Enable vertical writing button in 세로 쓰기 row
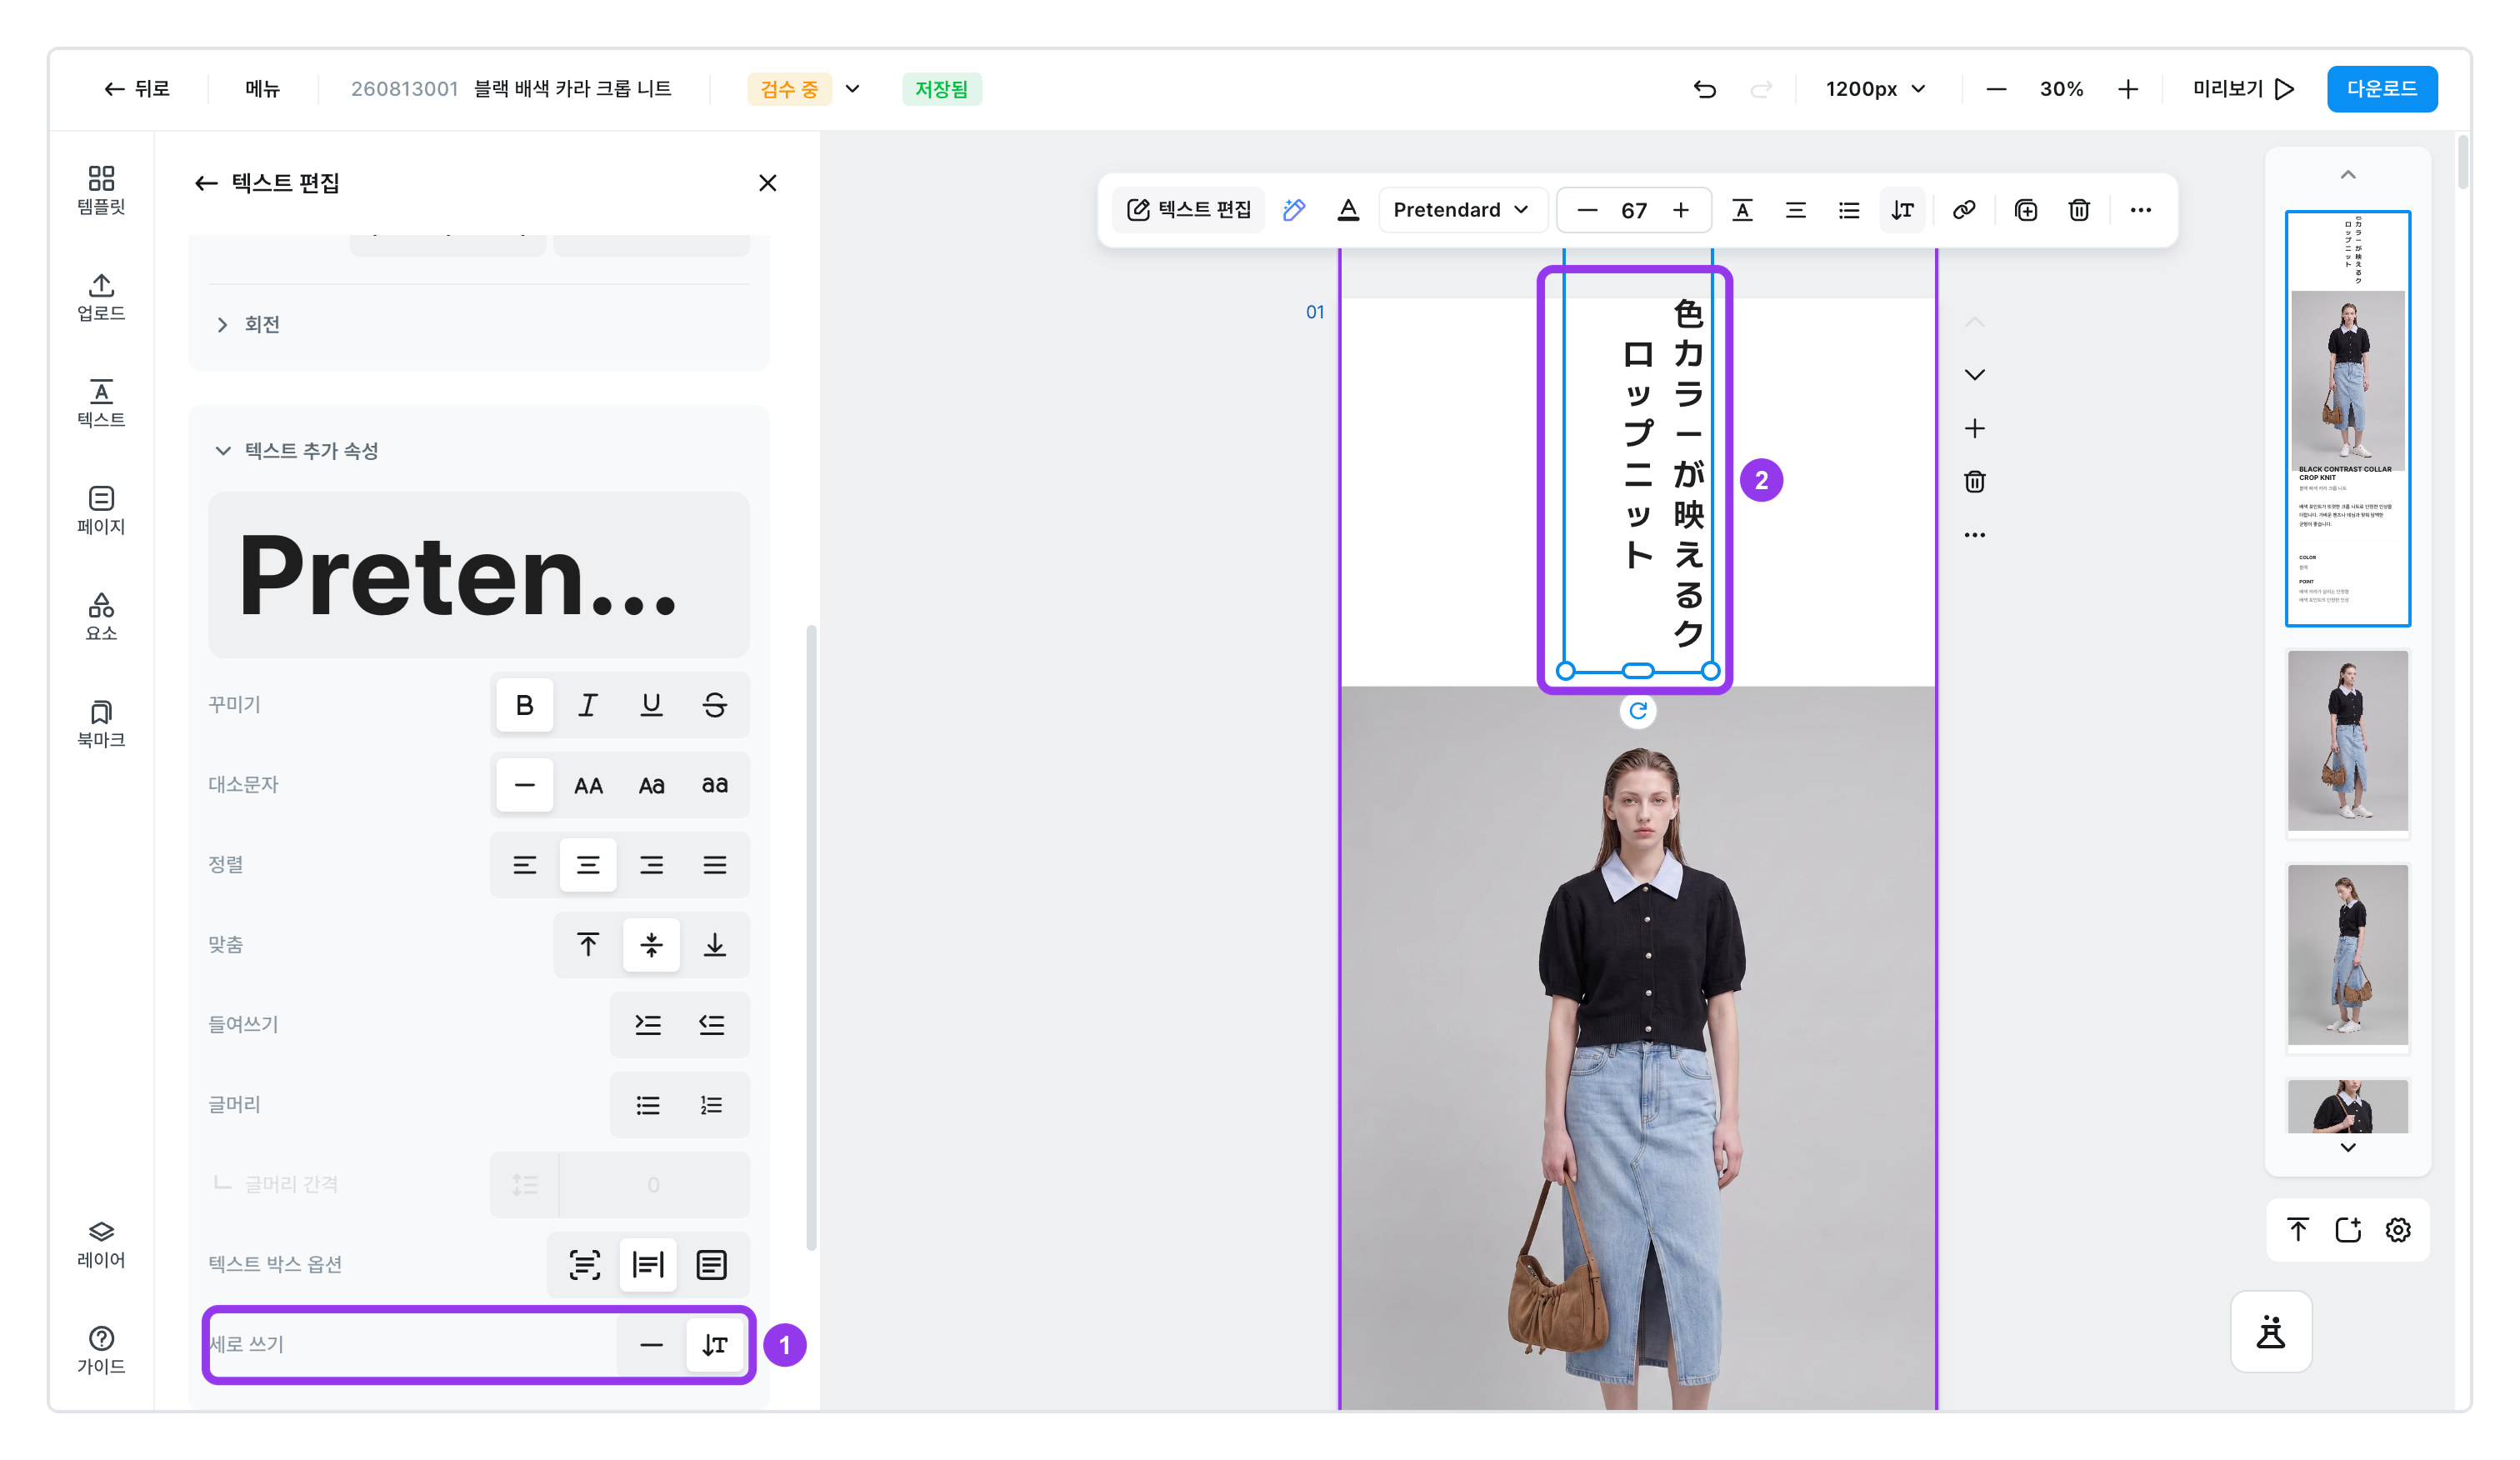 click(x=714, y=1345)
